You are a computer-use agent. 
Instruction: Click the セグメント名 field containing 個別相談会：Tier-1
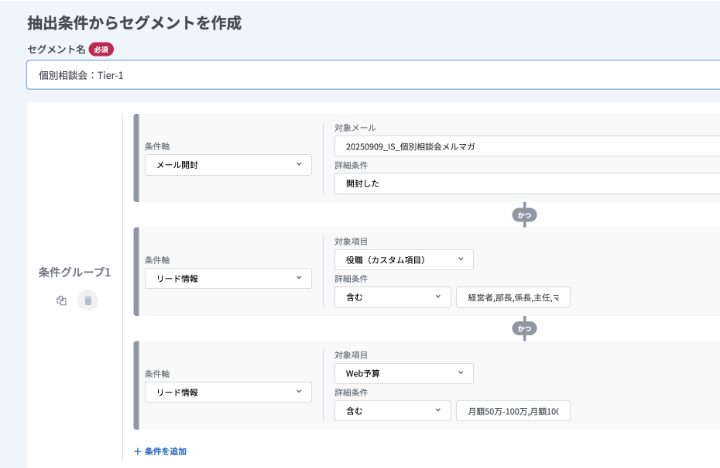coord(372,75)
